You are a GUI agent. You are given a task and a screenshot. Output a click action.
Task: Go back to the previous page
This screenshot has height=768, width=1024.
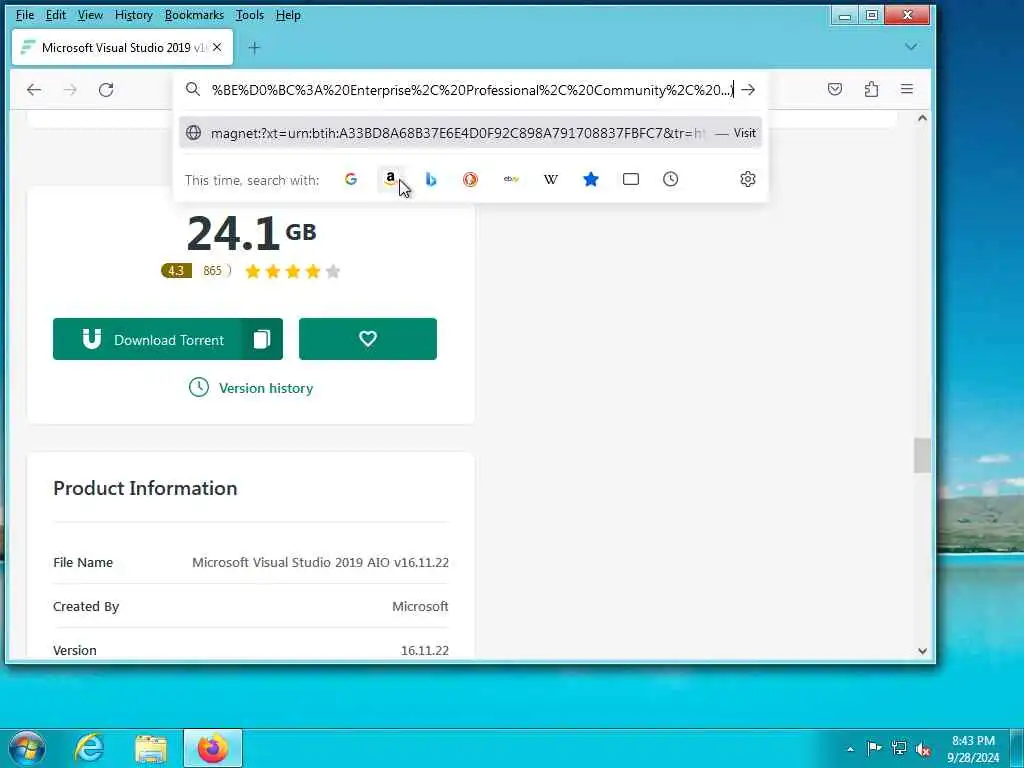(34, 89)
